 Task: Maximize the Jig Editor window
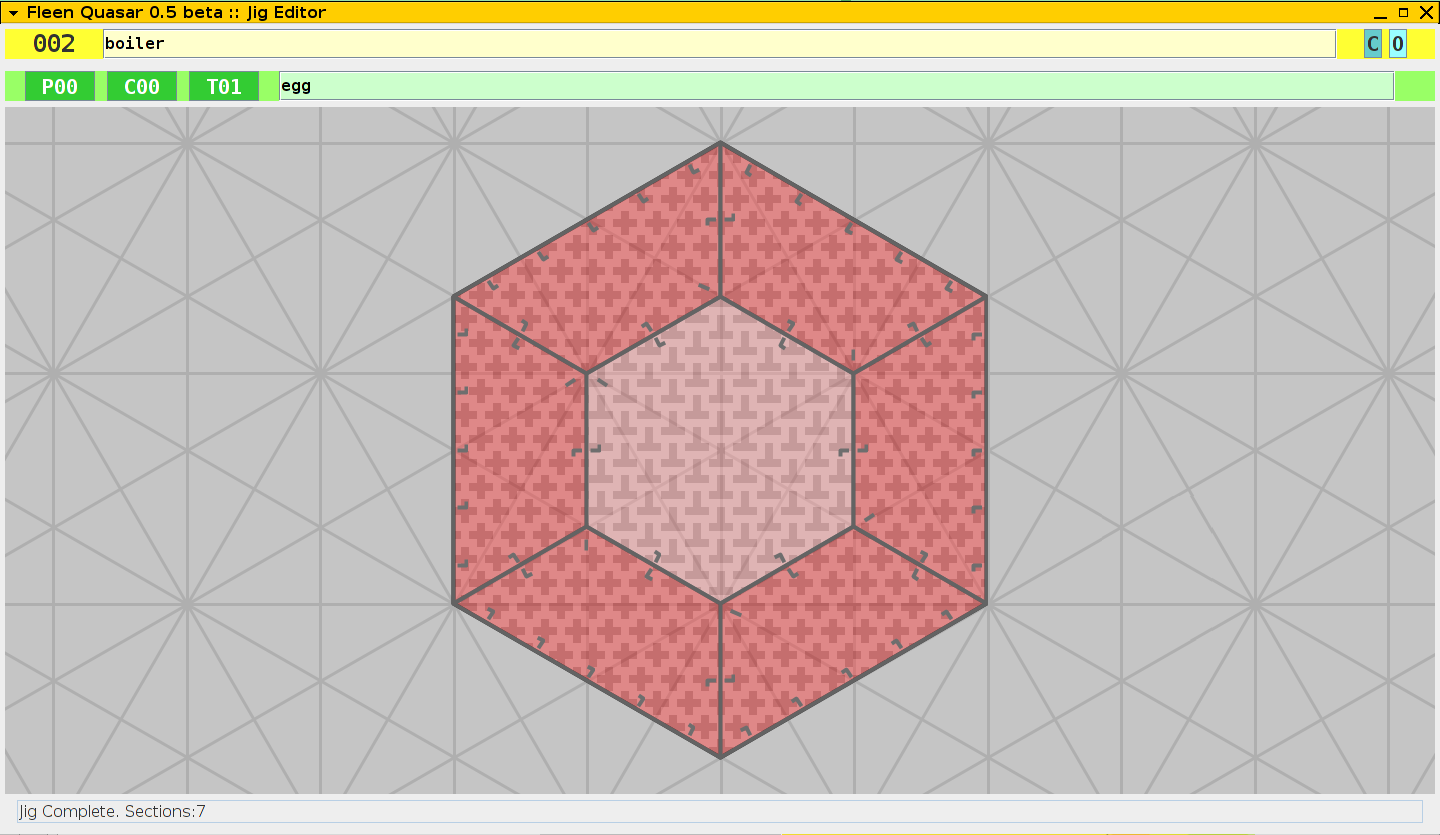pos(1403,13)
